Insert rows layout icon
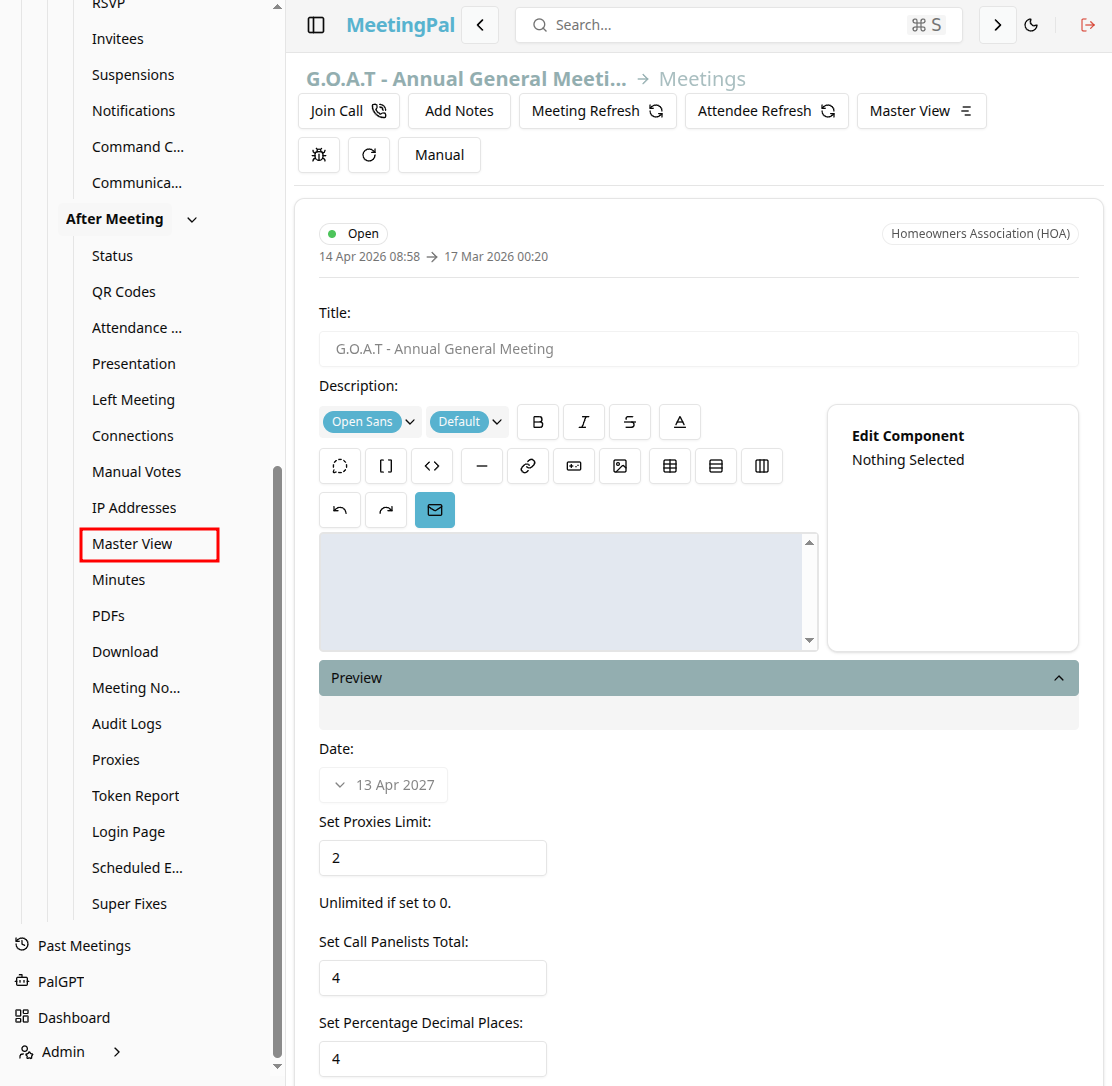Screen dimensions: 1112x1086 tap(716, 466)
